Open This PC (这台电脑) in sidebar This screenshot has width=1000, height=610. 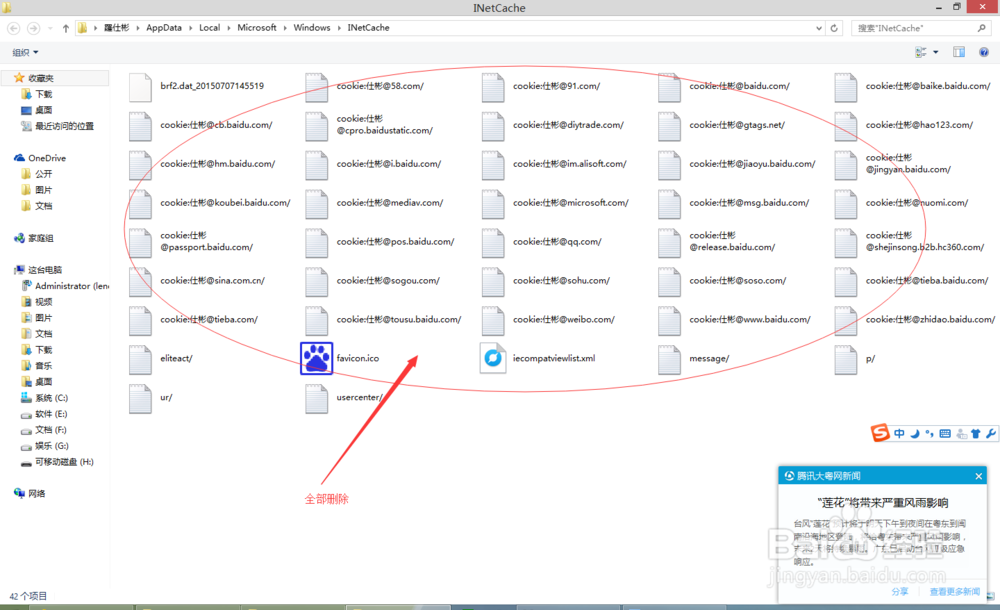click(45, 270)
